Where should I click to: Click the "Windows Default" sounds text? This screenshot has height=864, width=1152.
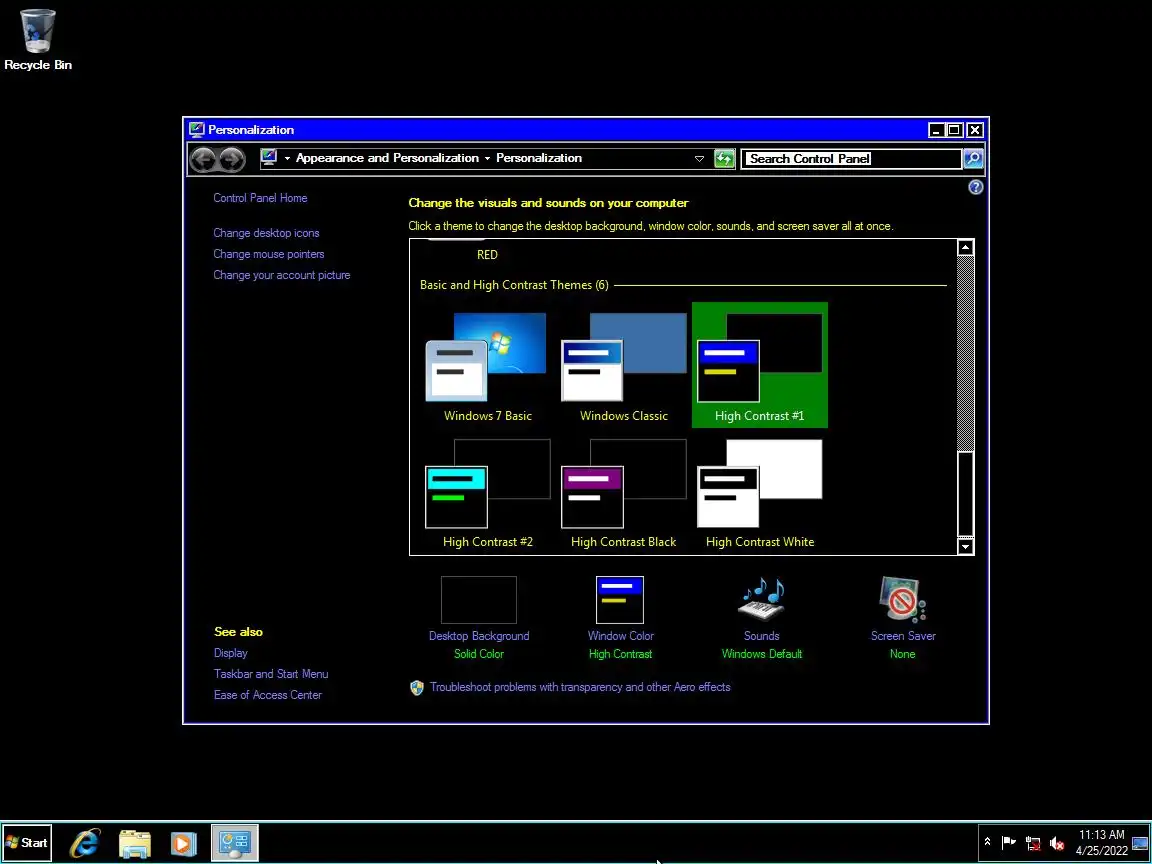point(761,654)
